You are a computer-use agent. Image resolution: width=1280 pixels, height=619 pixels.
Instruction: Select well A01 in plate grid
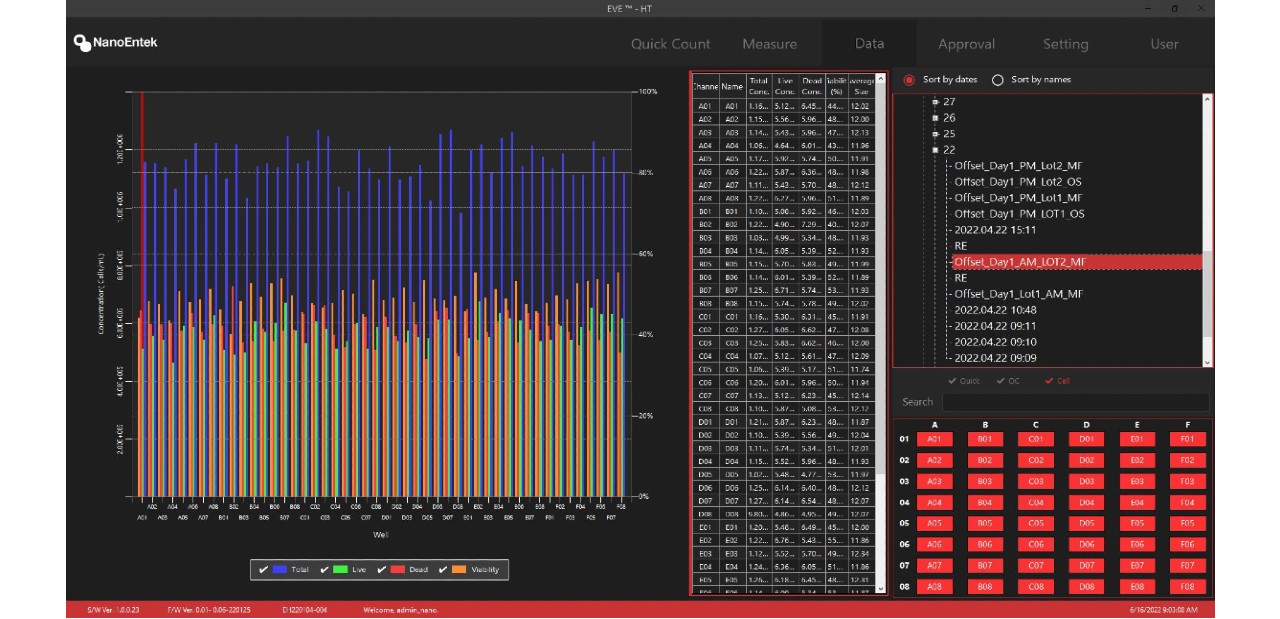pyautogui.click(x=934, y=439)
